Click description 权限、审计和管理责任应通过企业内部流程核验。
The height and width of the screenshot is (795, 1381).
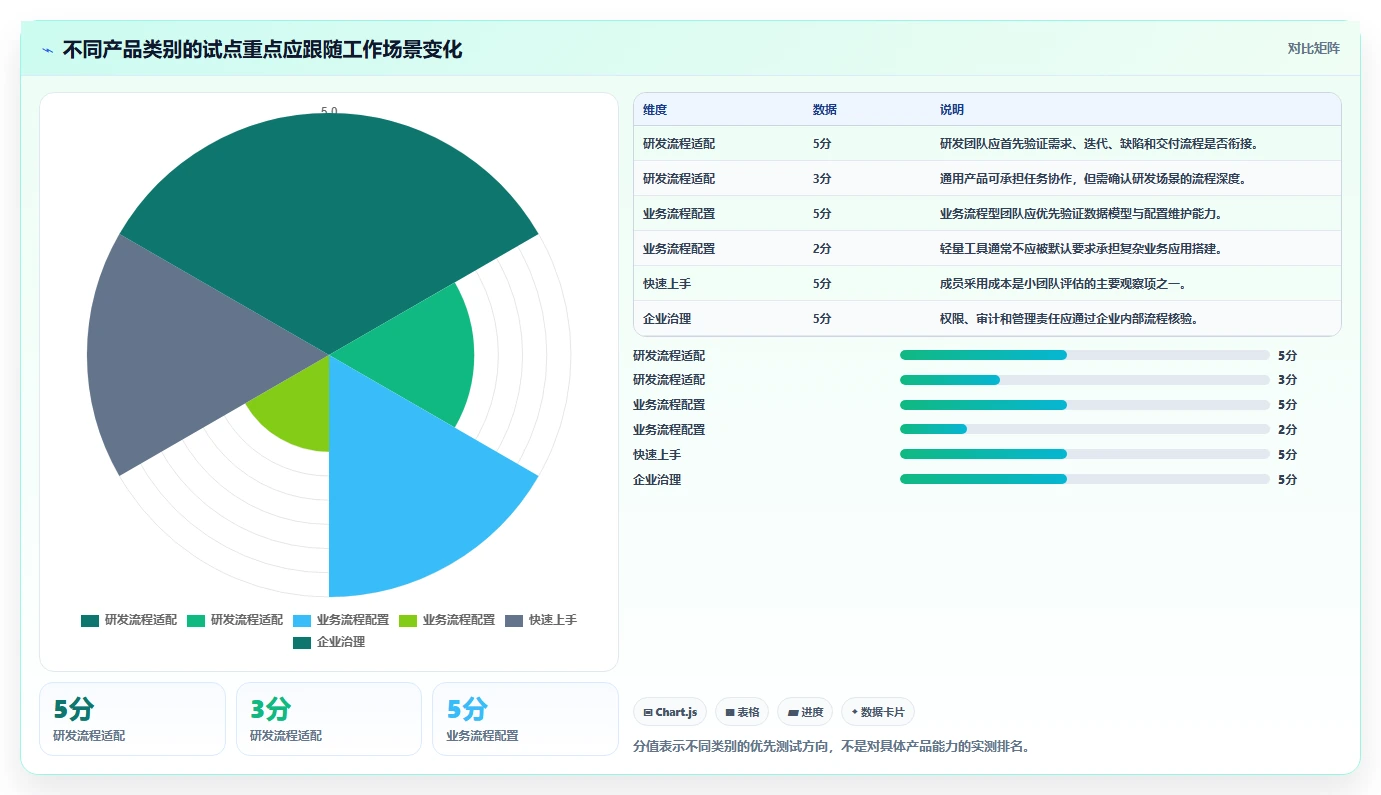coord(1069,319)
